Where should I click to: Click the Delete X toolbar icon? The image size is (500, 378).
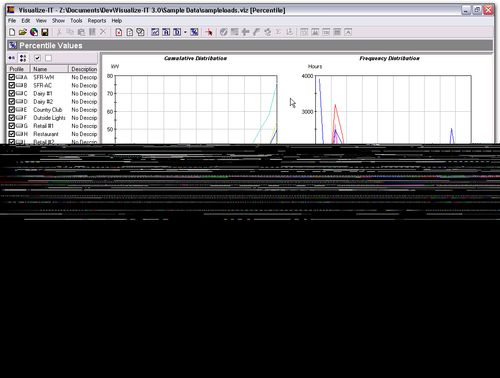click(103, 32)
